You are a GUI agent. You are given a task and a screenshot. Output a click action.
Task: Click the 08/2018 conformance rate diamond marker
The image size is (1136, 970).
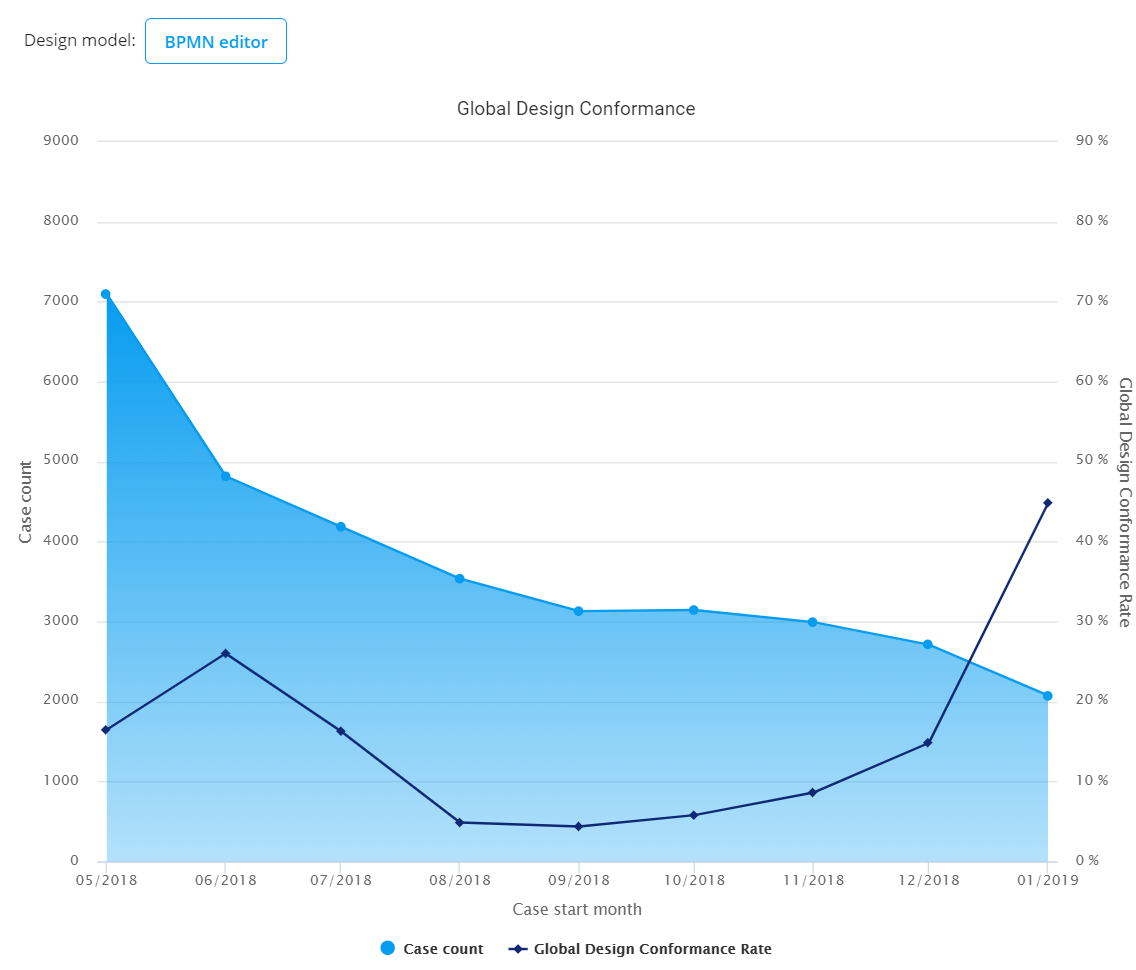[459, 822]
